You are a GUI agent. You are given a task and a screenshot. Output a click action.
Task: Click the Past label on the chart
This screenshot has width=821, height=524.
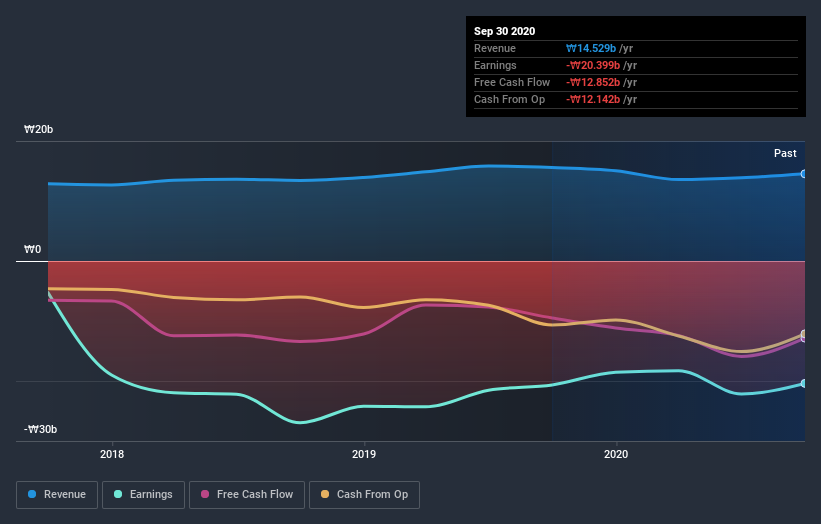coord(785,153)
